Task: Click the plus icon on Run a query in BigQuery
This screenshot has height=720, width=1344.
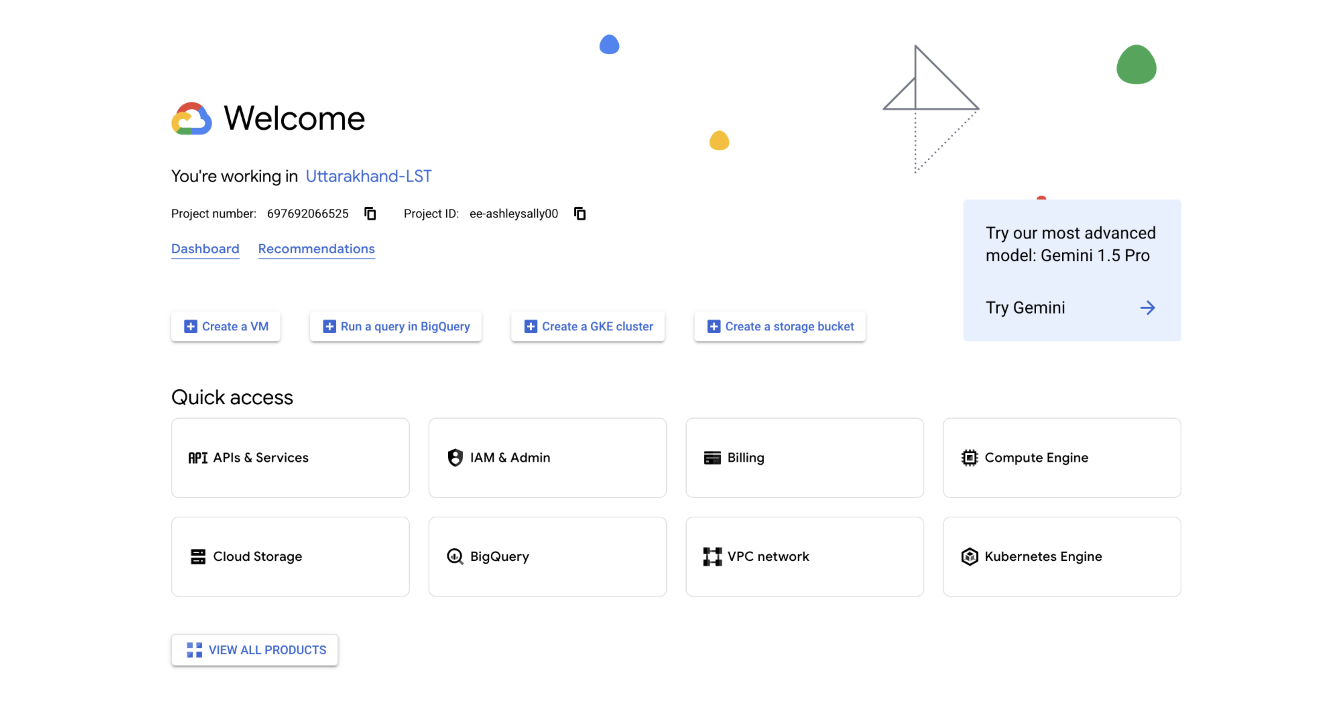Action: pyautogui.click(x=329, y=327)
